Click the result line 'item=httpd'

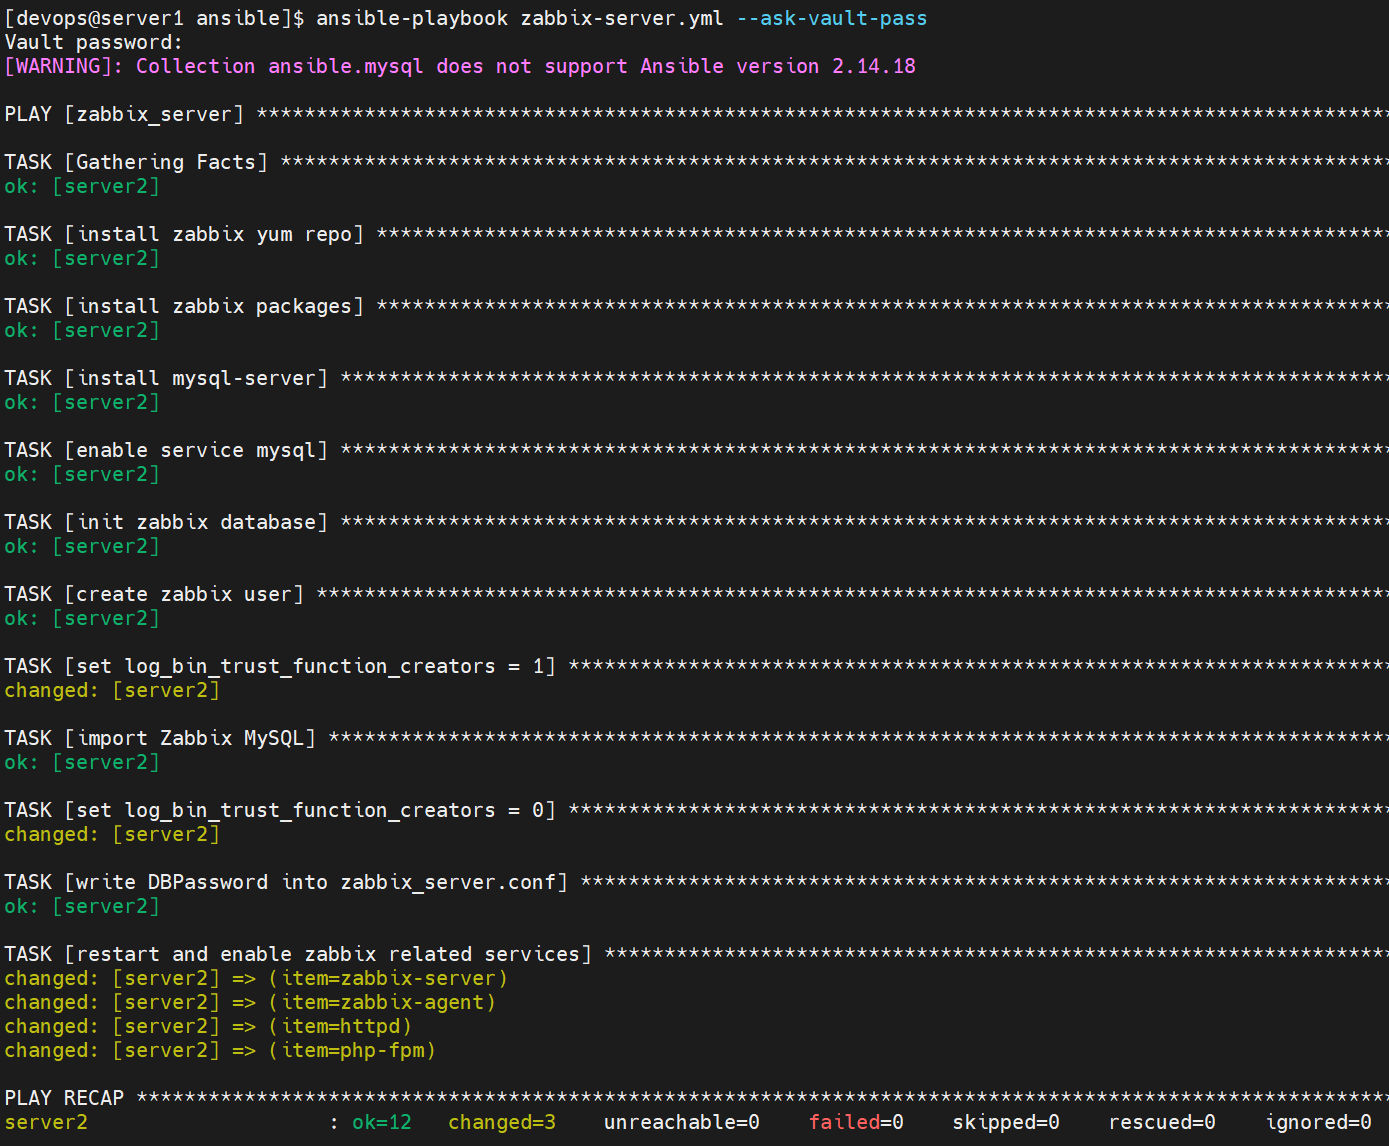pyautogui.click(x=208, y=1026)
